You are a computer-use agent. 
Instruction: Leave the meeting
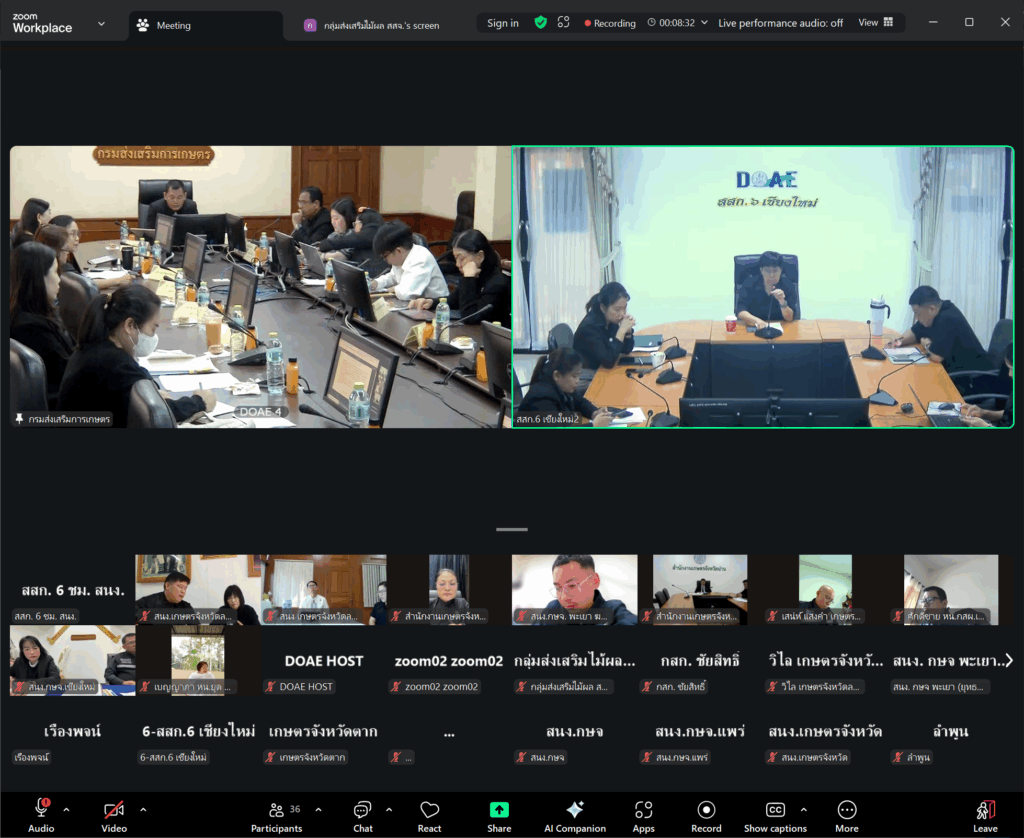point(985,814)
